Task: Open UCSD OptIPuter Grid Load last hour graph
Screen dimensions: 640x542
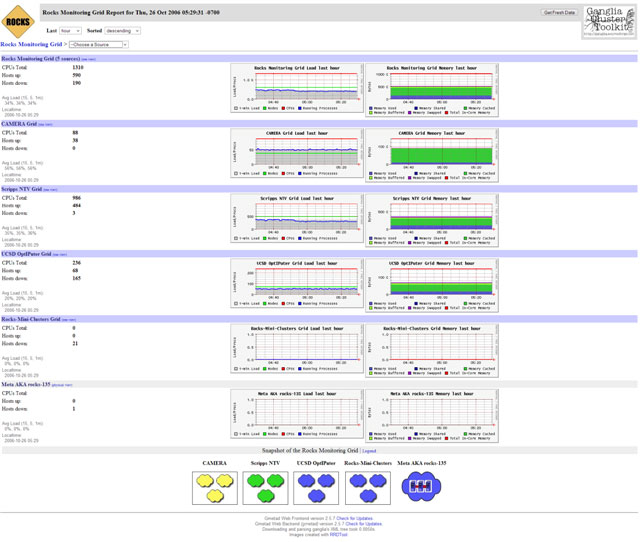Action: 297,284
